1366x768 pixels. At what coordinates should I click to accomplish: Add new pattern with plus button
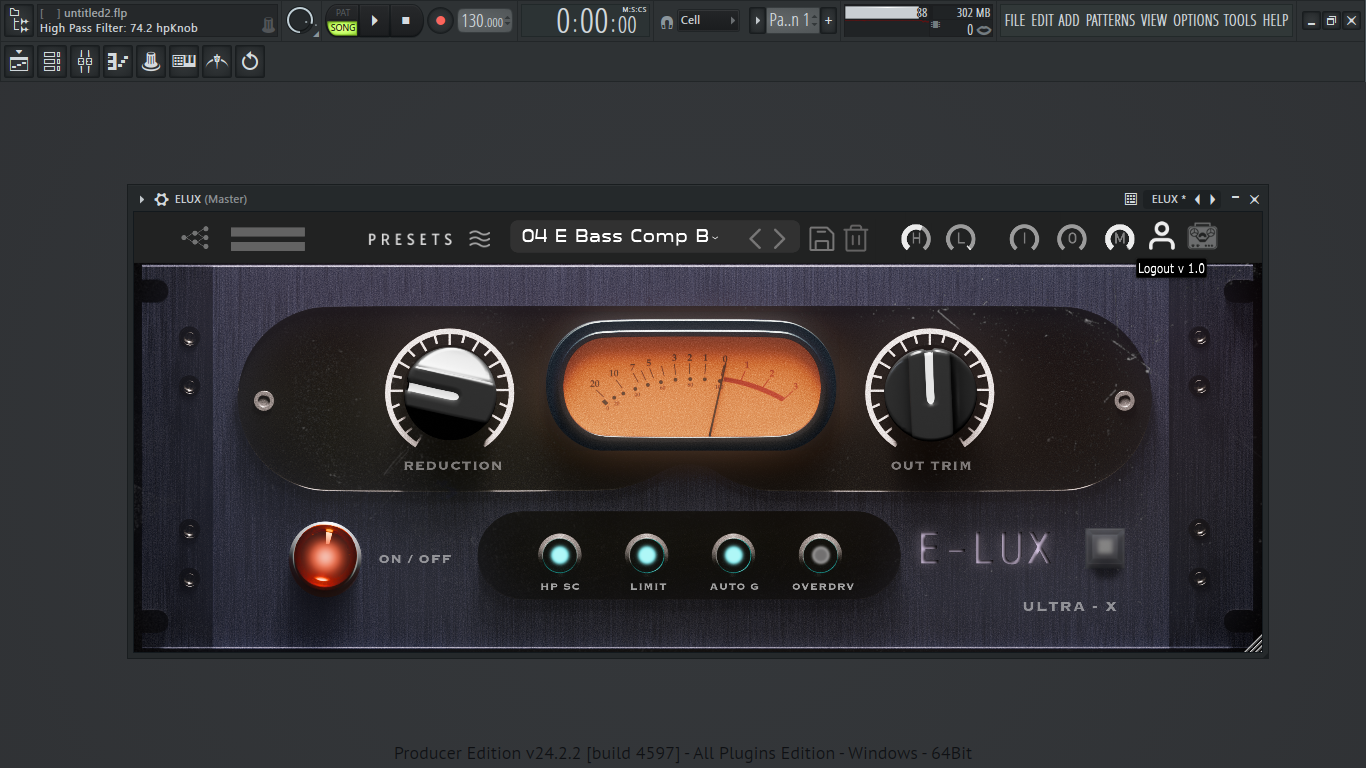pyautogui.click(x=828, y=20)
